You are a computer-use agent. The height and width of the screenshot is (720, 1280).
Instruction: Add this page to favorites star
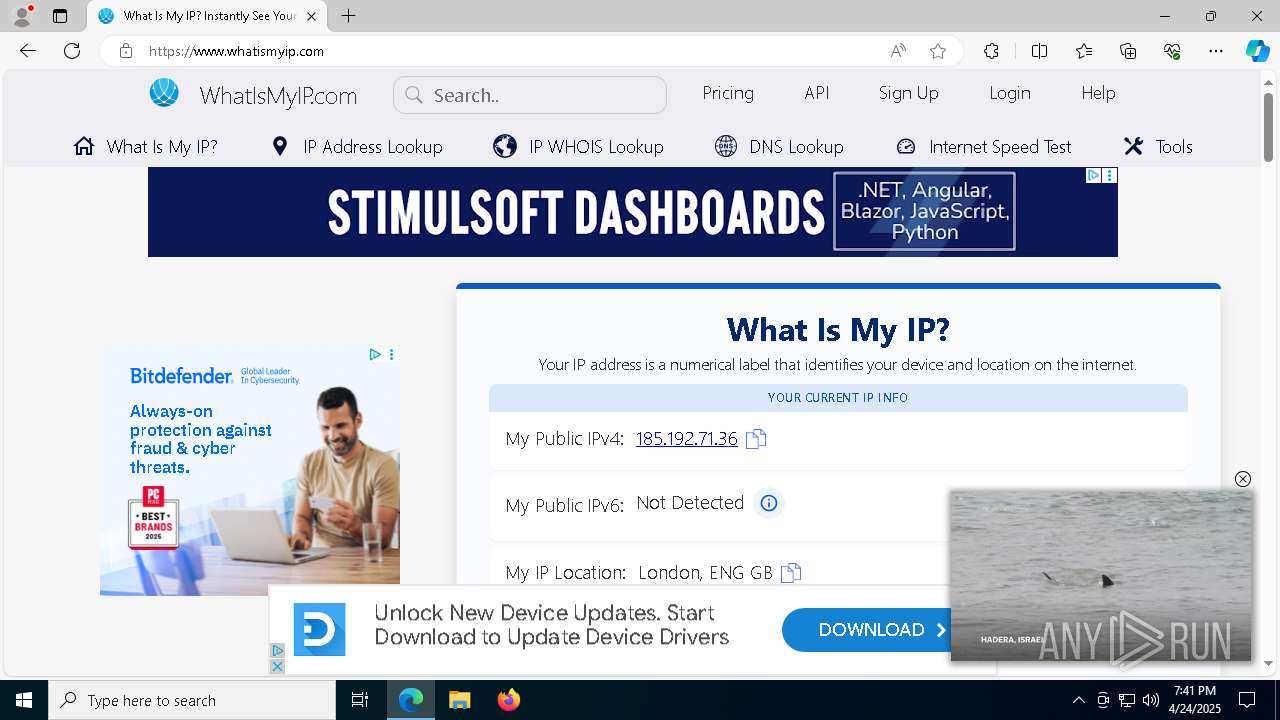point(937,51)
